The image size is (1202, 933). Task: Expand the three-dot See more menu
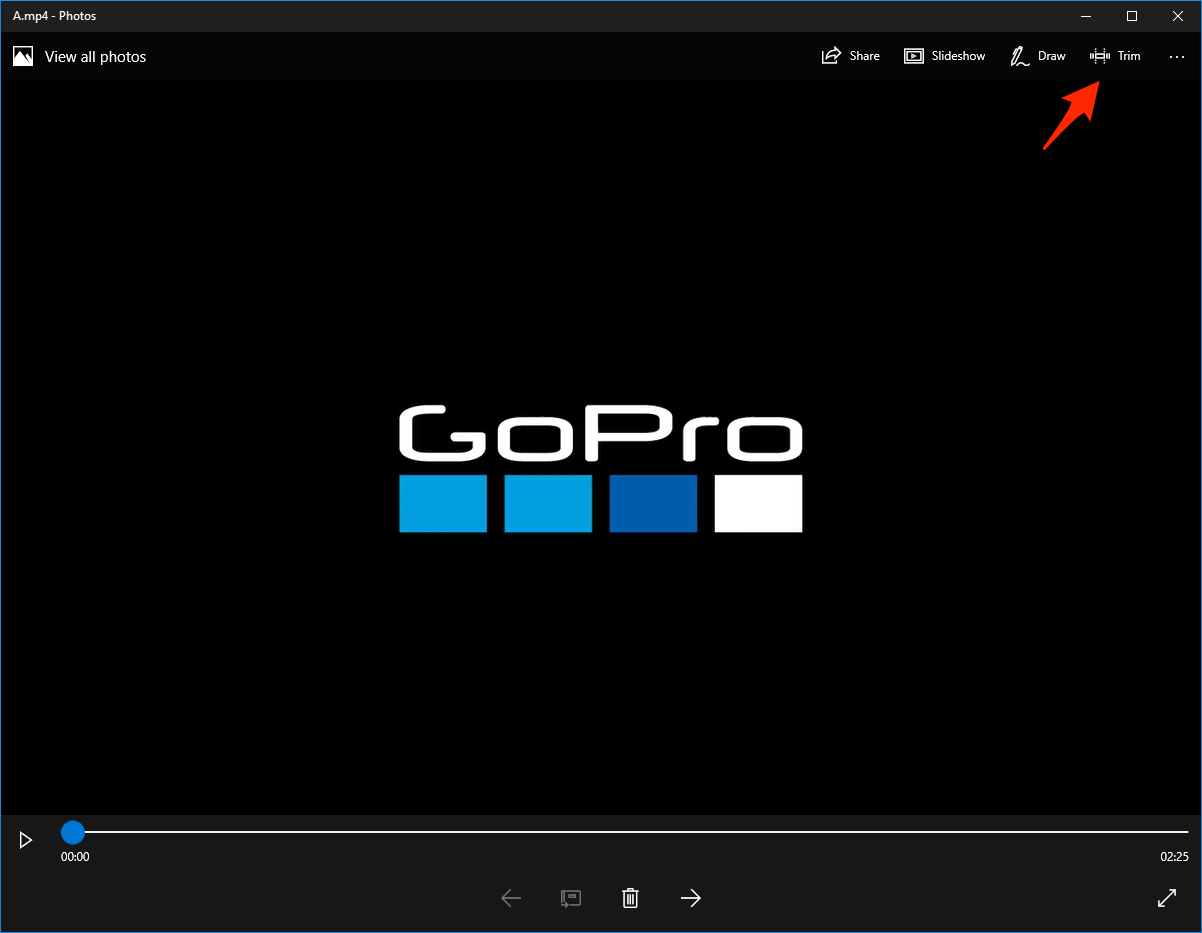coord(1176,57)
